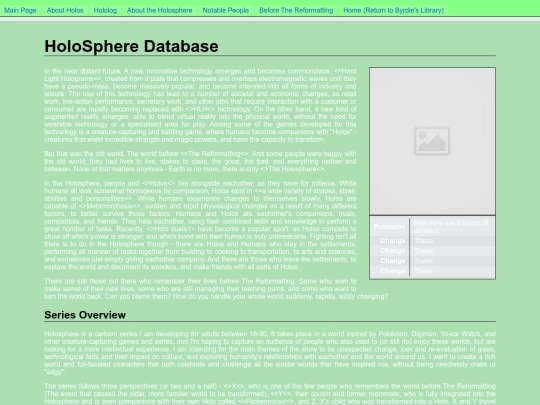The width and height of the screenshot is (540, 405).
Task: Click paragraph starting 'The series follows three perspectives'
Action: (x=270, y=394)
